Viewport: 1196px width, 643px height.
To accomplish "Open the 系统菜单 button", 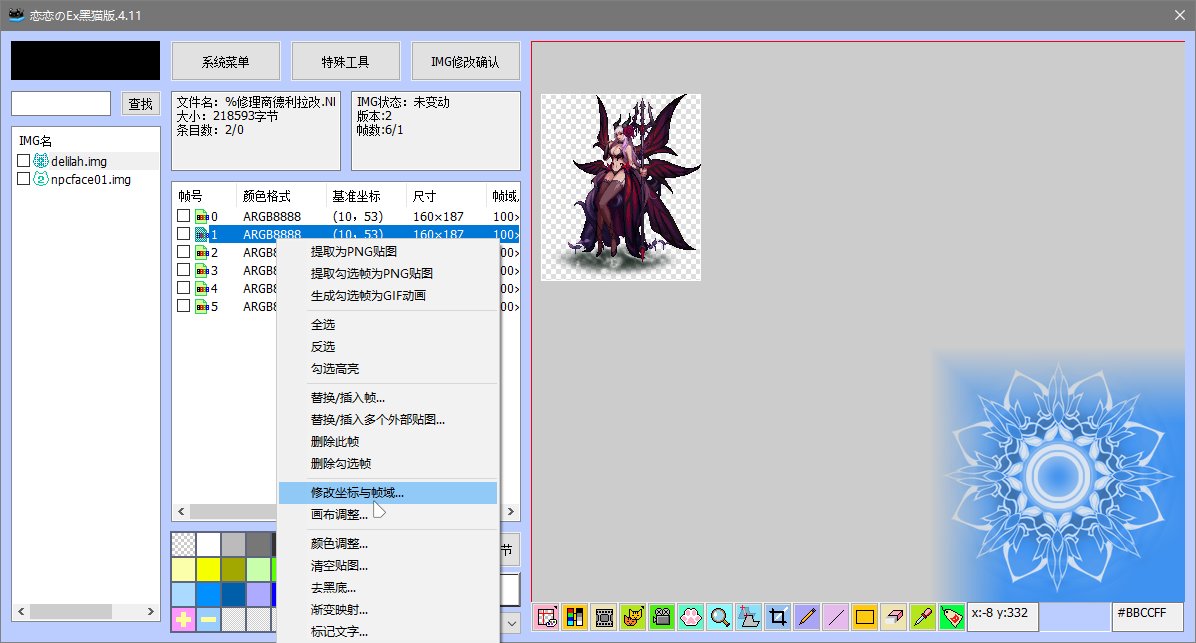I will (226, 62).
